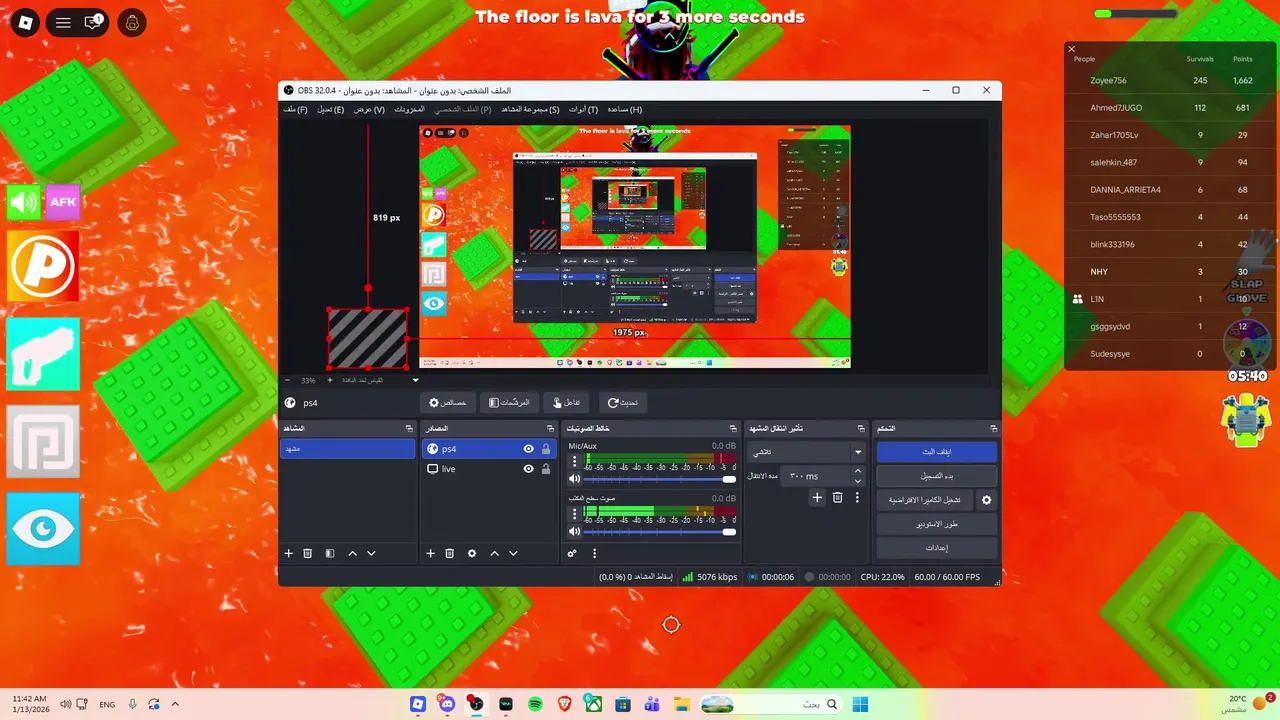Click the cyan eye spectate button

coord(43,529)
